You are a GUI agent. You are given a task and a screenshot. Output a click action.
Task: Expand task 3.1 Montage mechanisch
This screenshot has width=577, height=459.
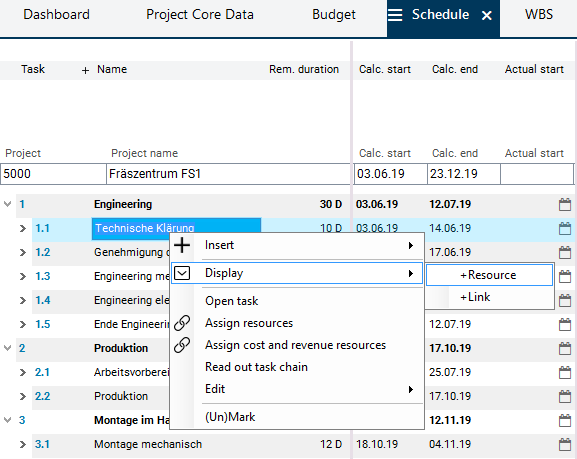[23, 444]
